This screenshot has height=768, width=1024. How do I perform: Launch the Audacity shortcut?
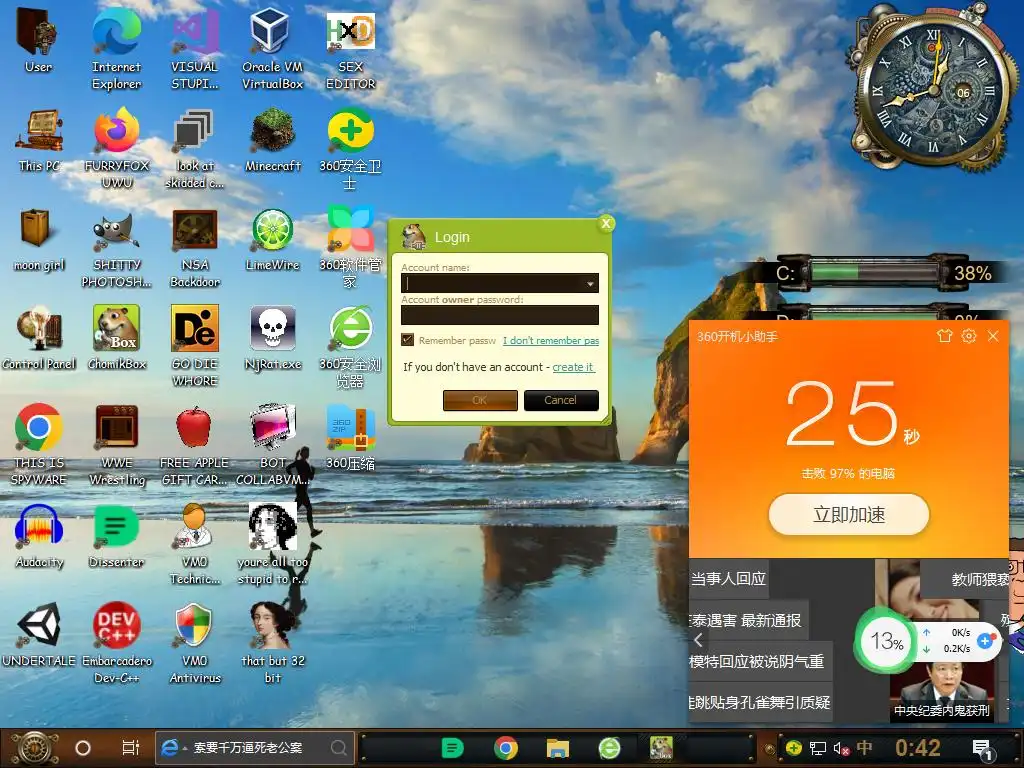pos(39,537)
